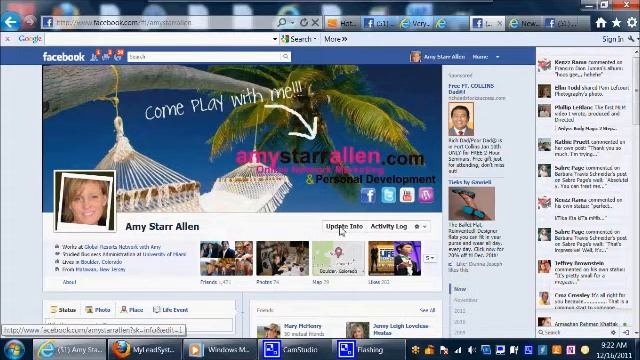
Task: Select the Place tab in the composer
Action: [x=132, y=310]
